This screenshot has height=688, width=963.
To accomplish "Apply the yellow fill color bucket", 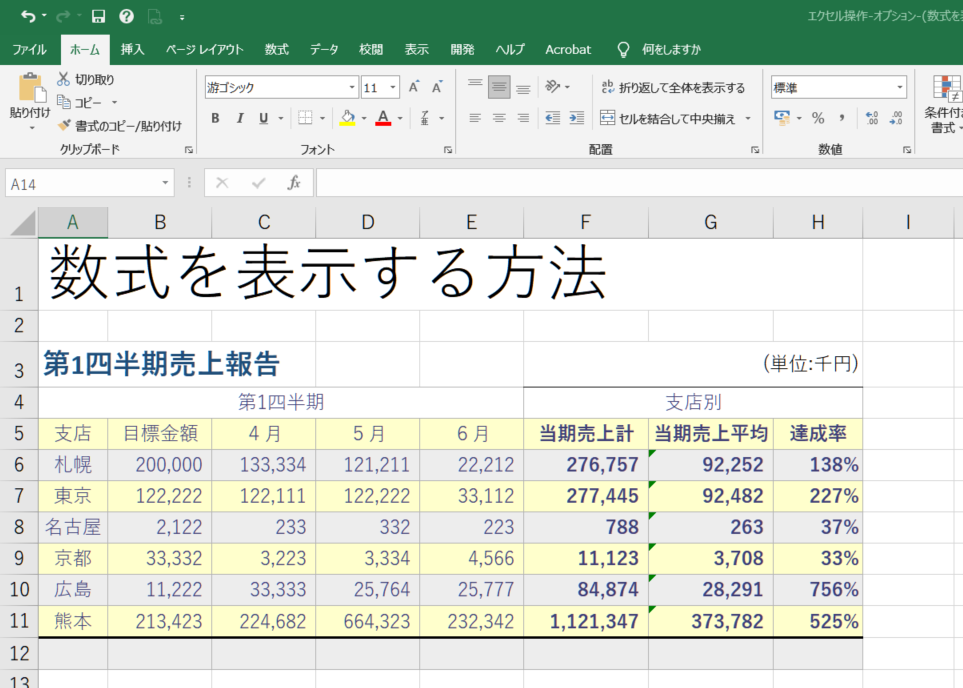I will [347, 118].
